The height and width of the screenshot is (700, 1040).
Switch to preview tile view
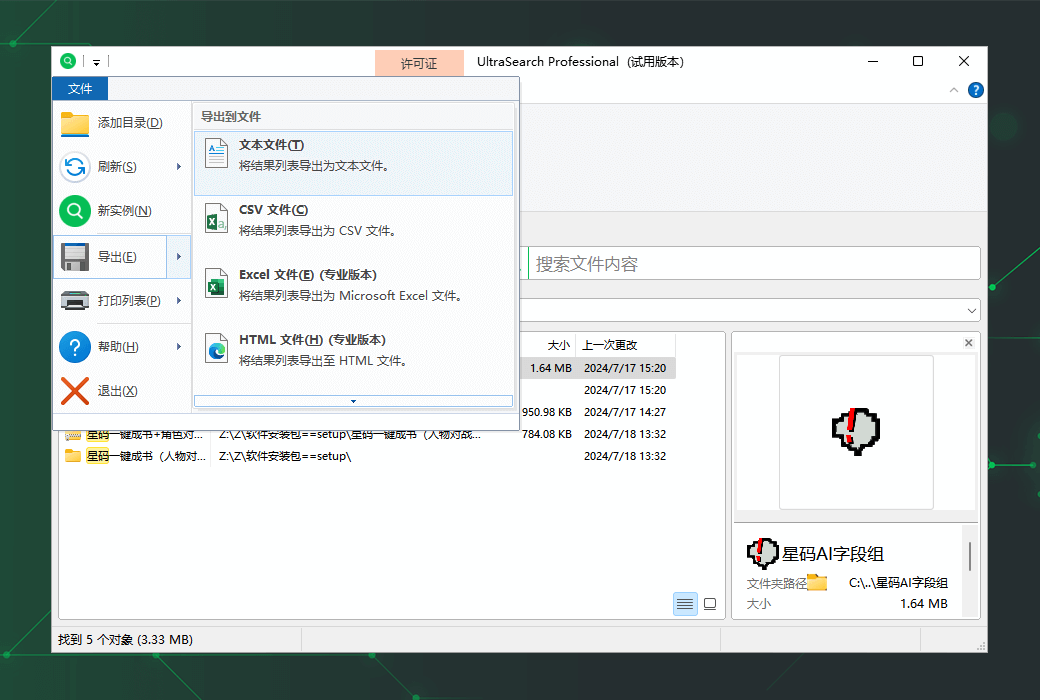[x=710, y=604]
